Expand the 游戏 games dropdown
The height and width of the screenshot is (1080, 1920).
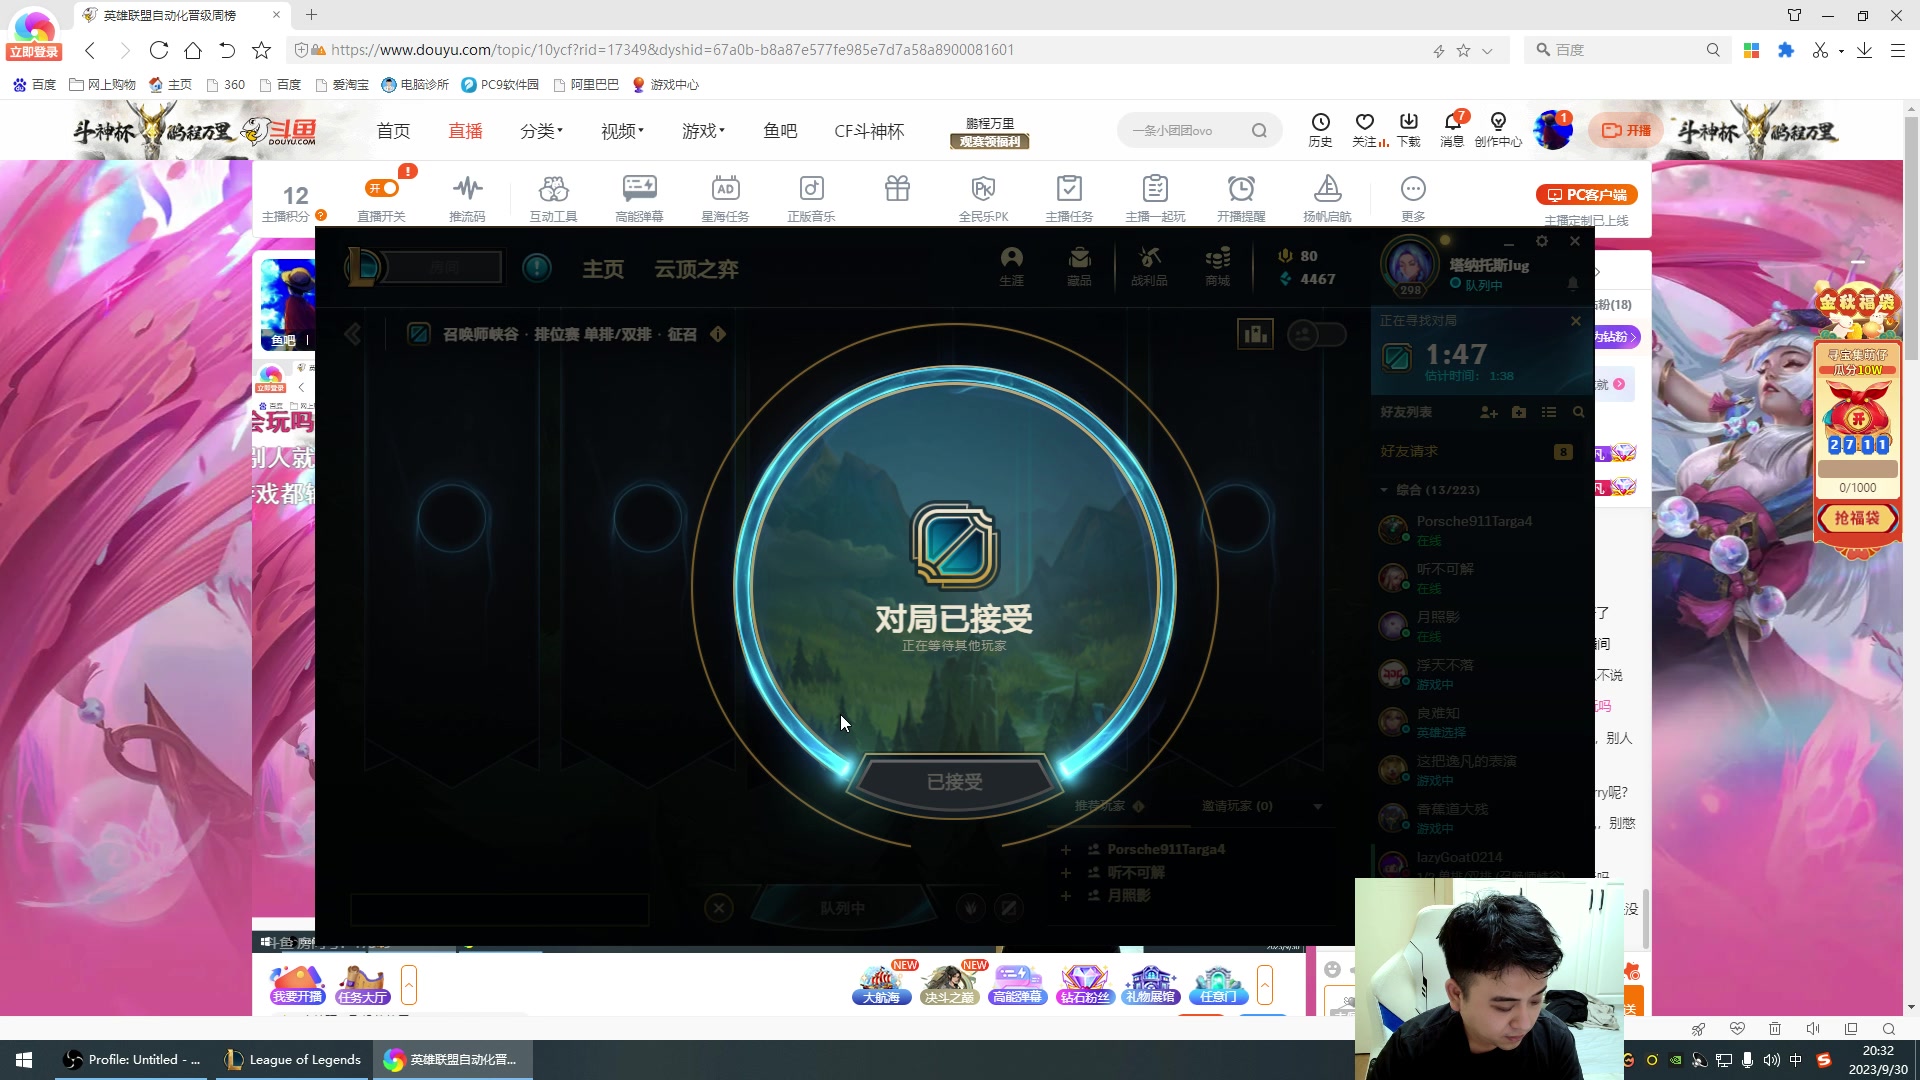point(703,131)
